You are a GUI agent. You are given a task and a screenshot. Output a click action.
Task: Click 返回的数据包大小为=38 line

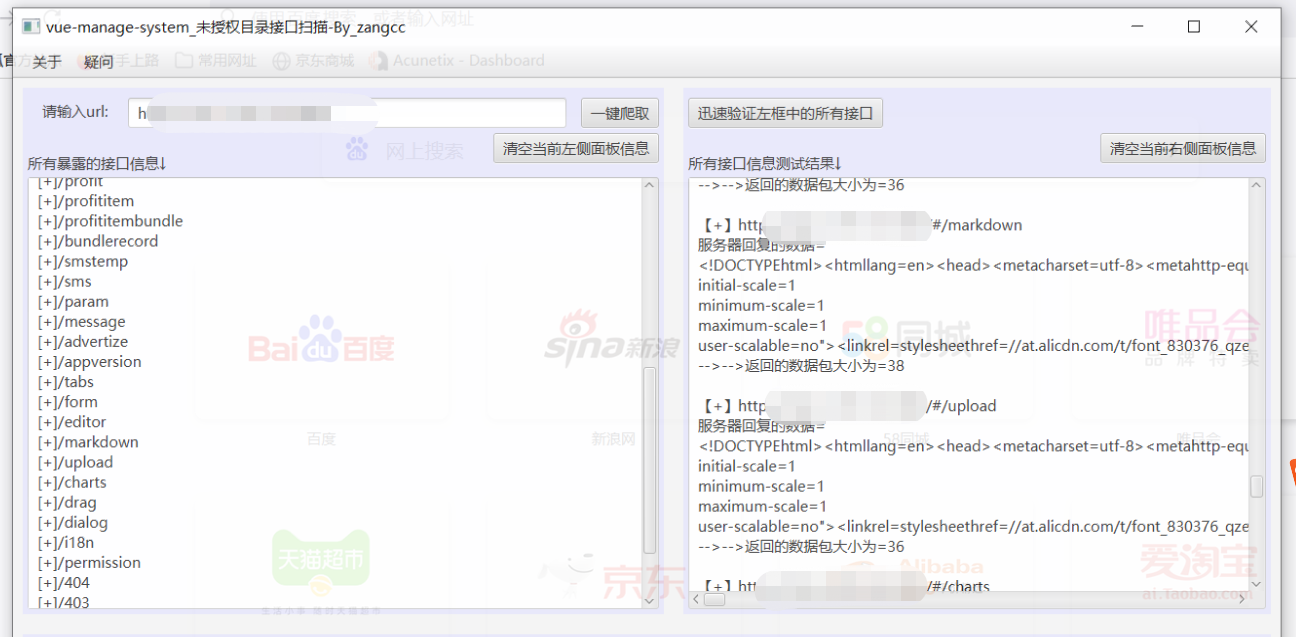pyautogui.click(x=801, y=366)
